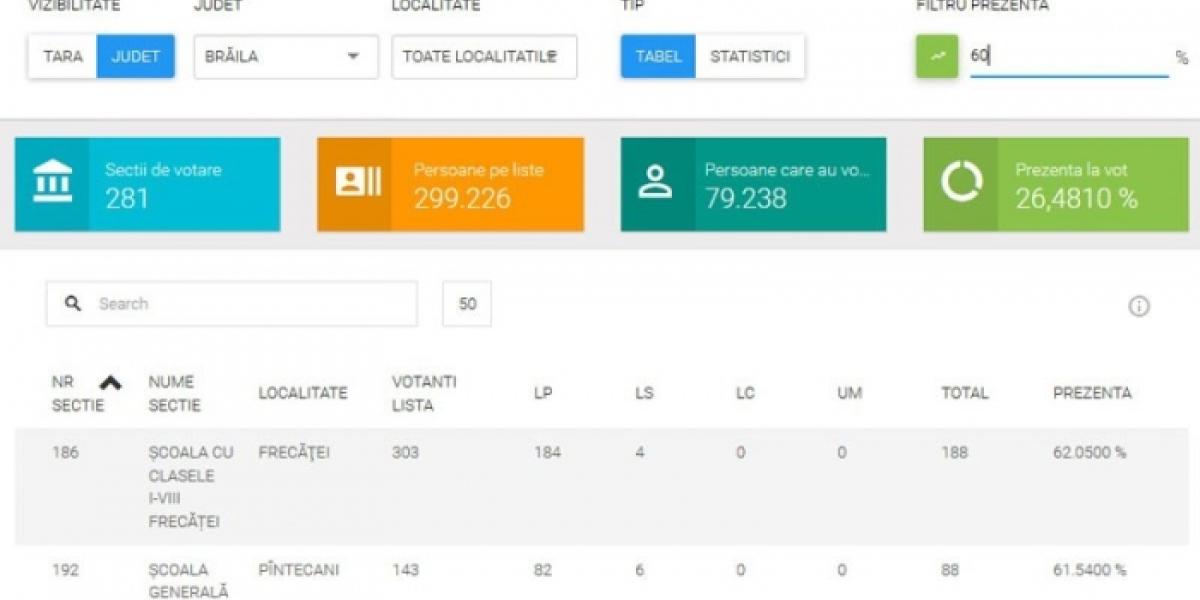Switch view type to STATISTICI
The height and width of the screenshot is (600, 1200).
750,57
